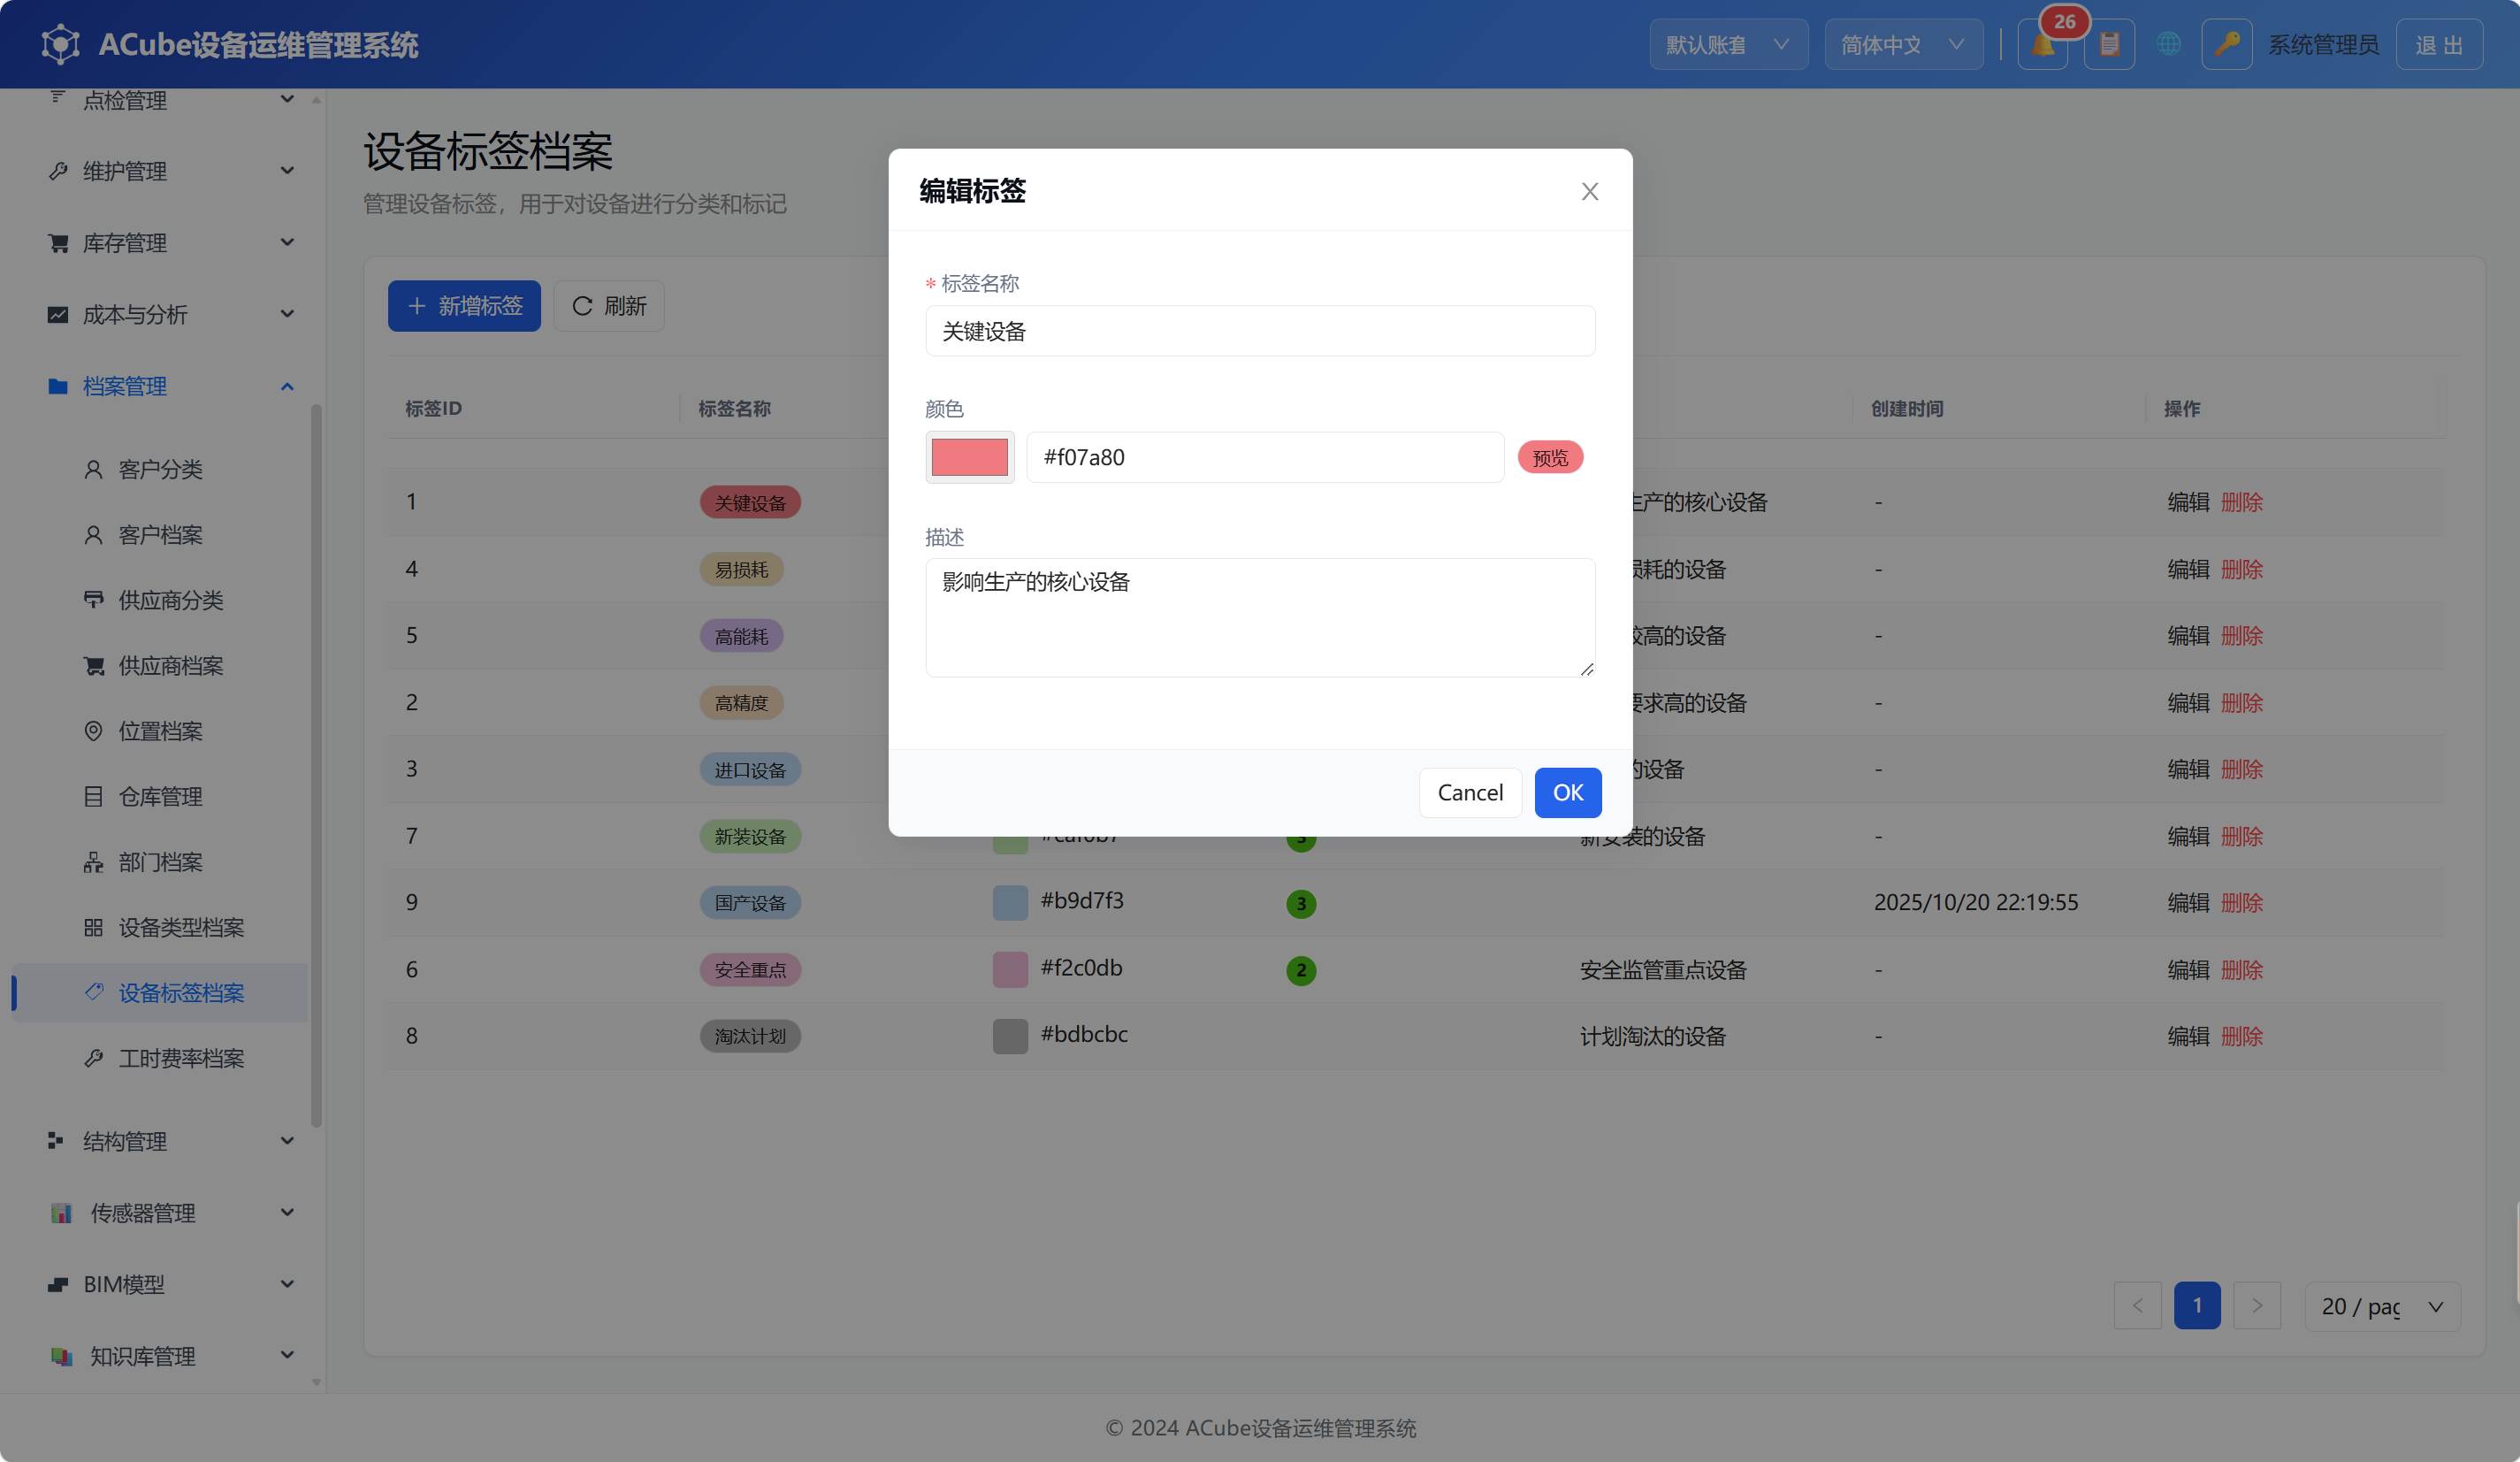This screenshot has width=2520, height=1462.
Task: Open the 默认账套 dropdown
Action: pos(1728,45)
